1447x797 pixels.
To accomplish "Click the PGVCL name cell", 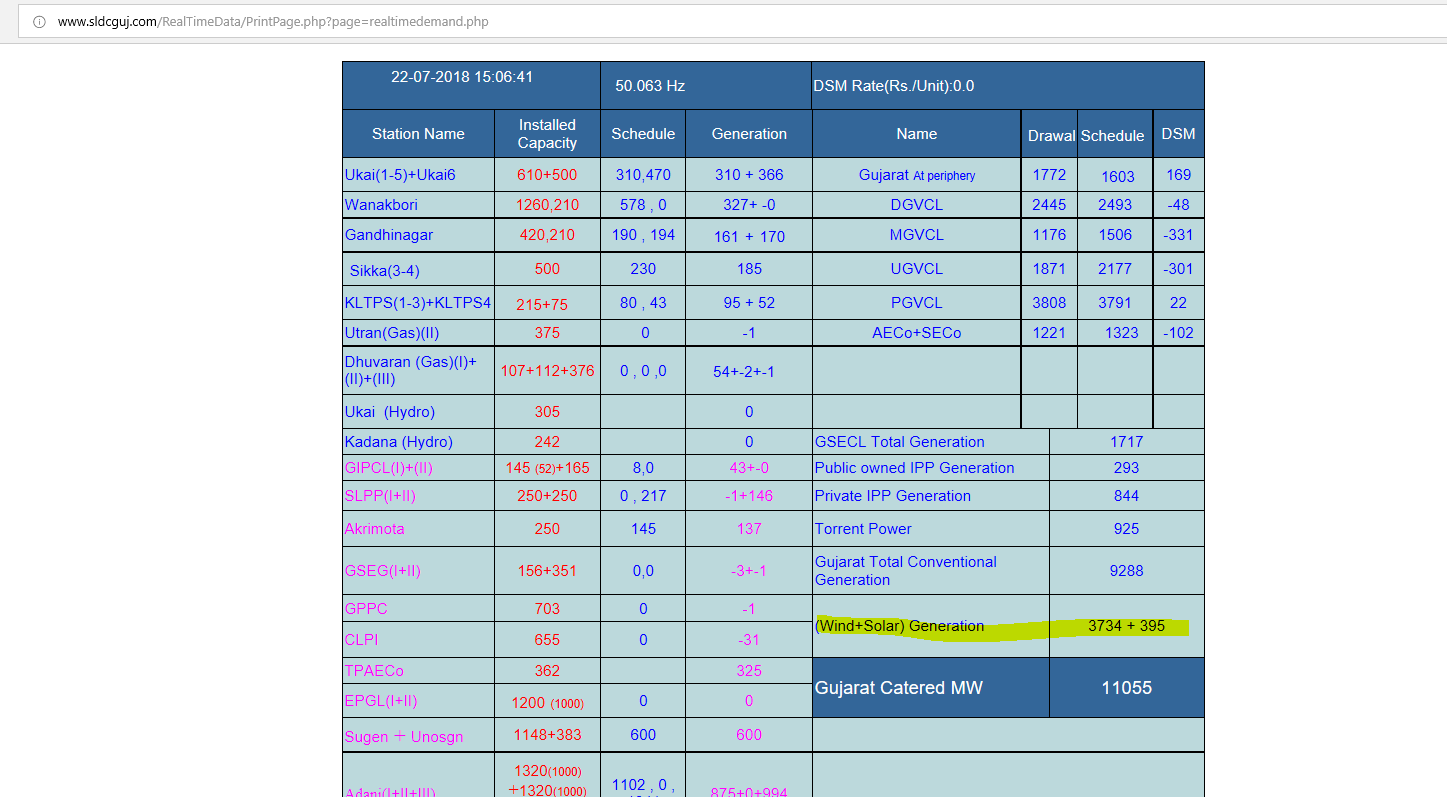I will [917, 303].
